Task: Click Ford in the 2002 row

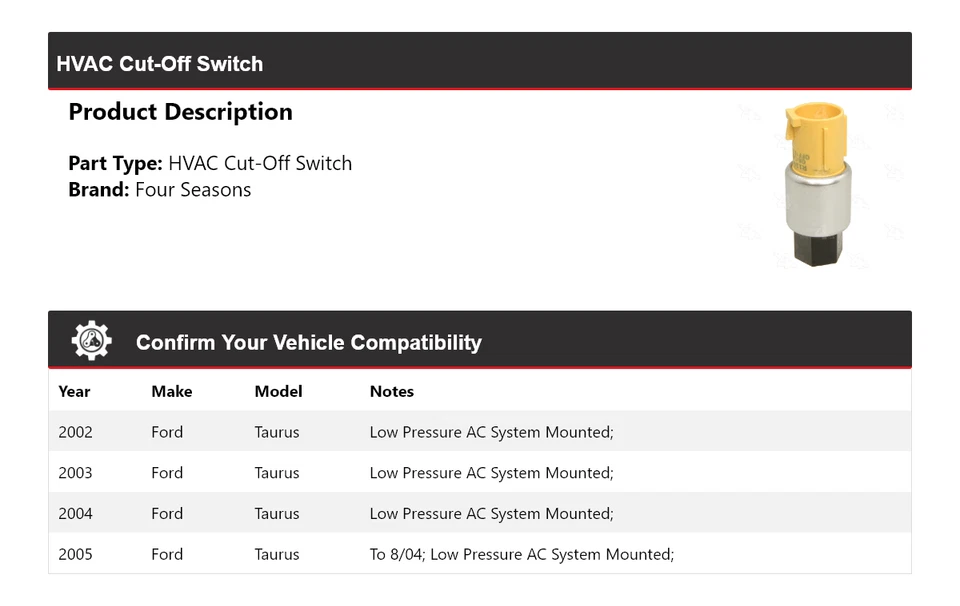Action: (x=167, y=433)
